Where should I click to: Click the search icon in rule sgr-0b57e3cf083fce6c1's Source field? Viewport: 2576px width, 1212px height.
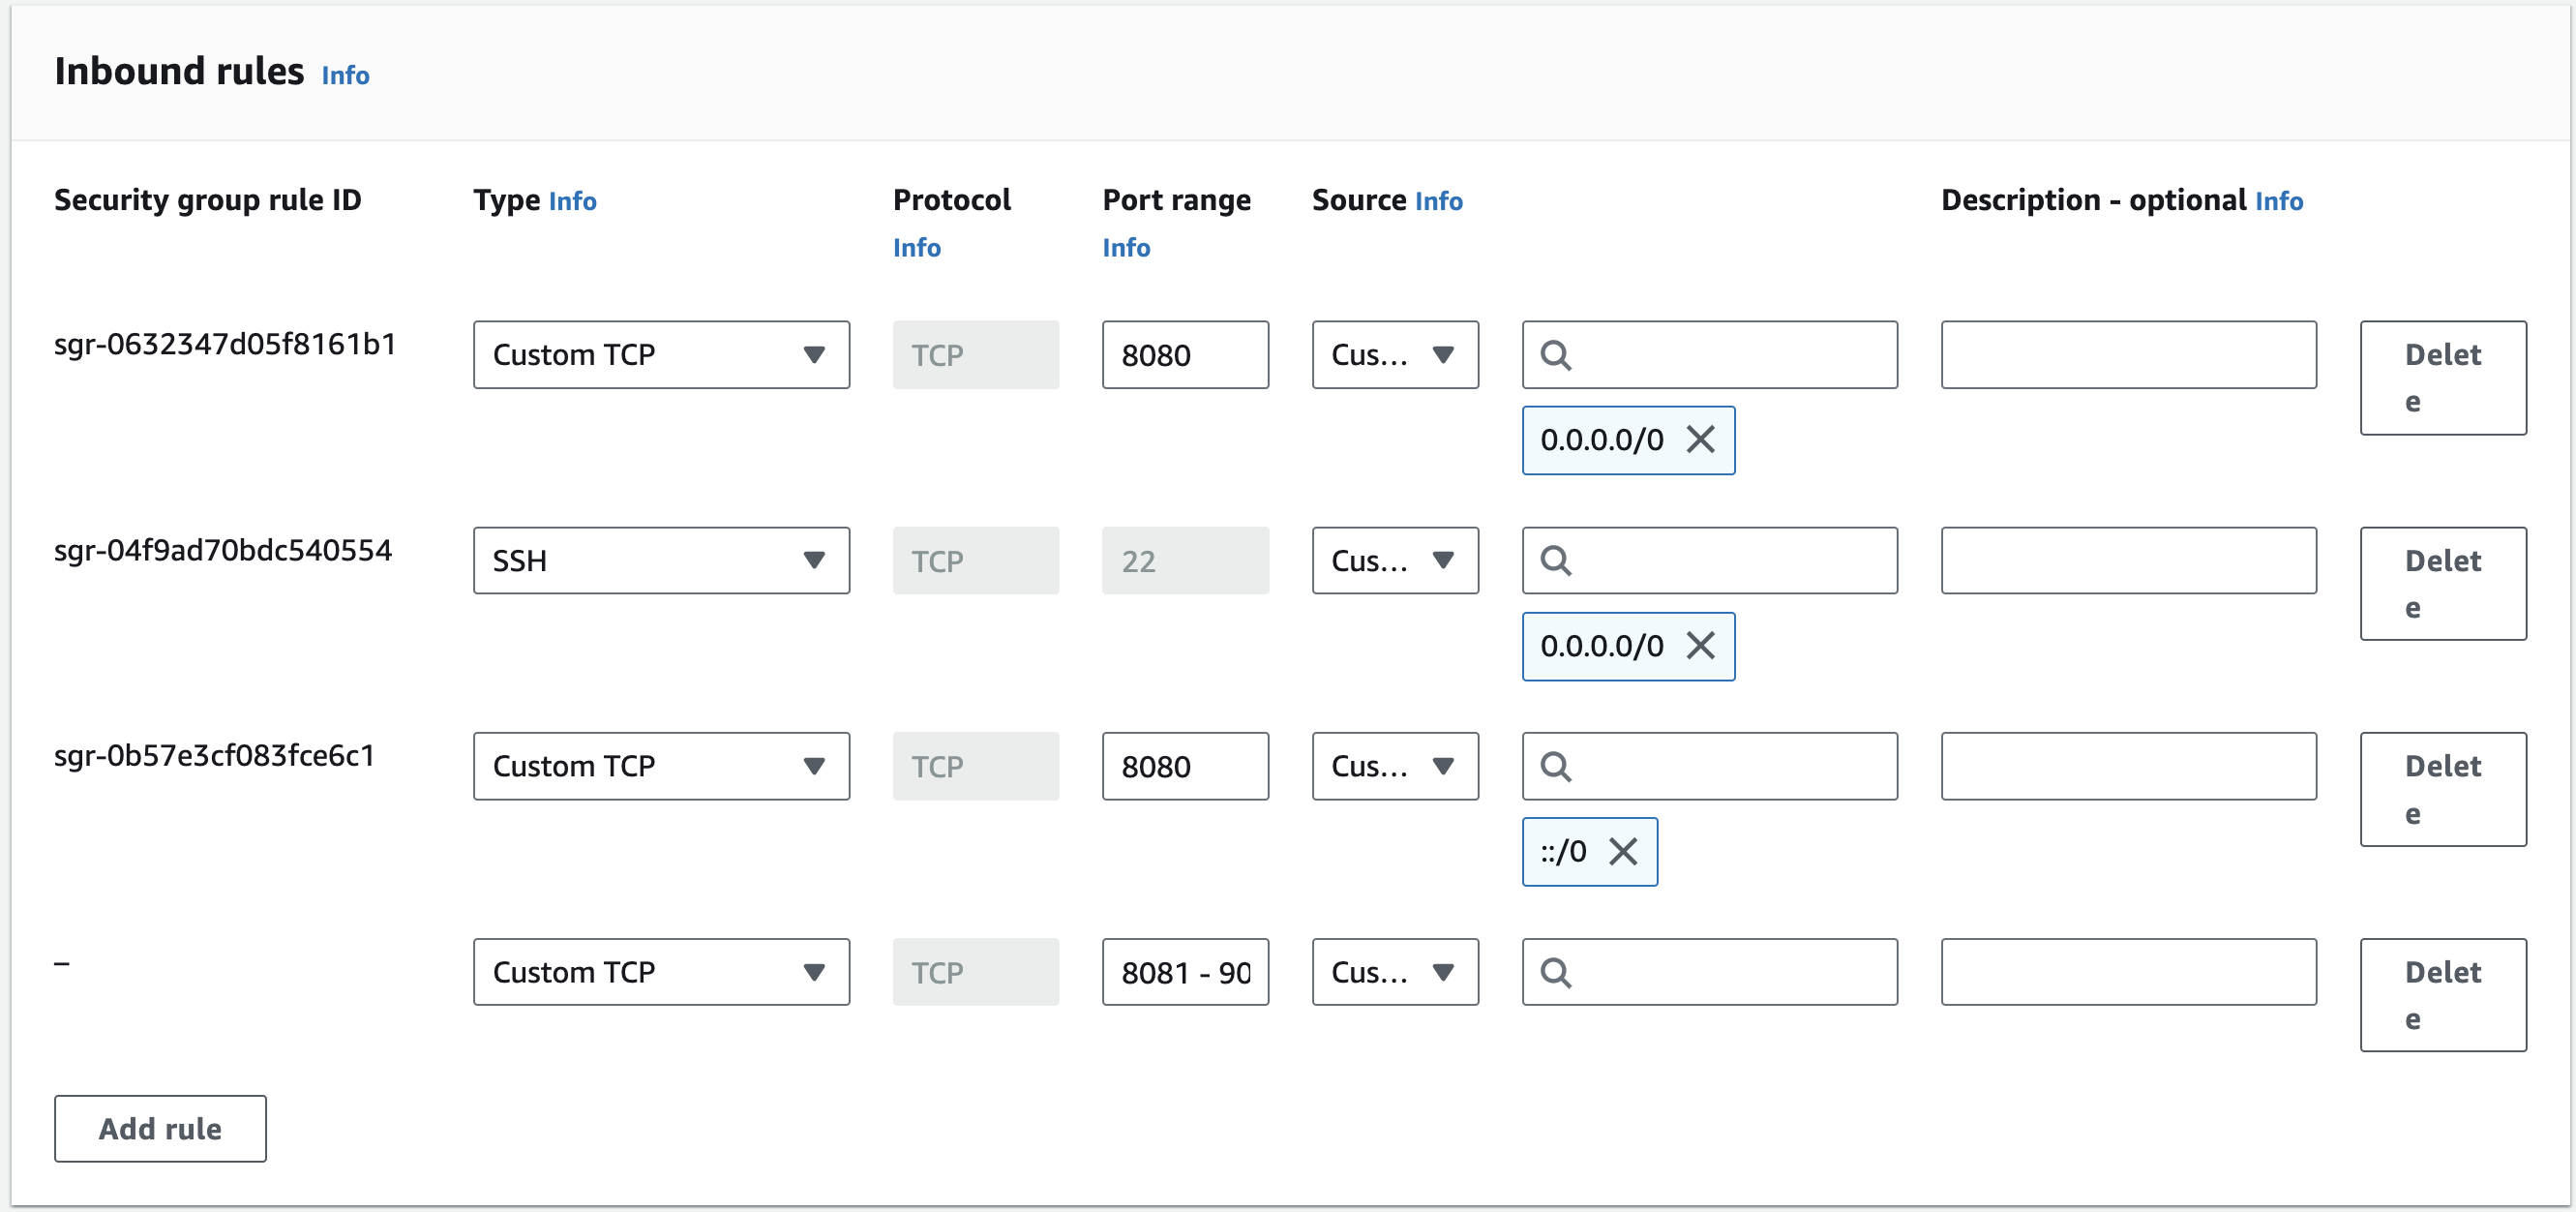pyautogui.click(x=1557, y=766)
